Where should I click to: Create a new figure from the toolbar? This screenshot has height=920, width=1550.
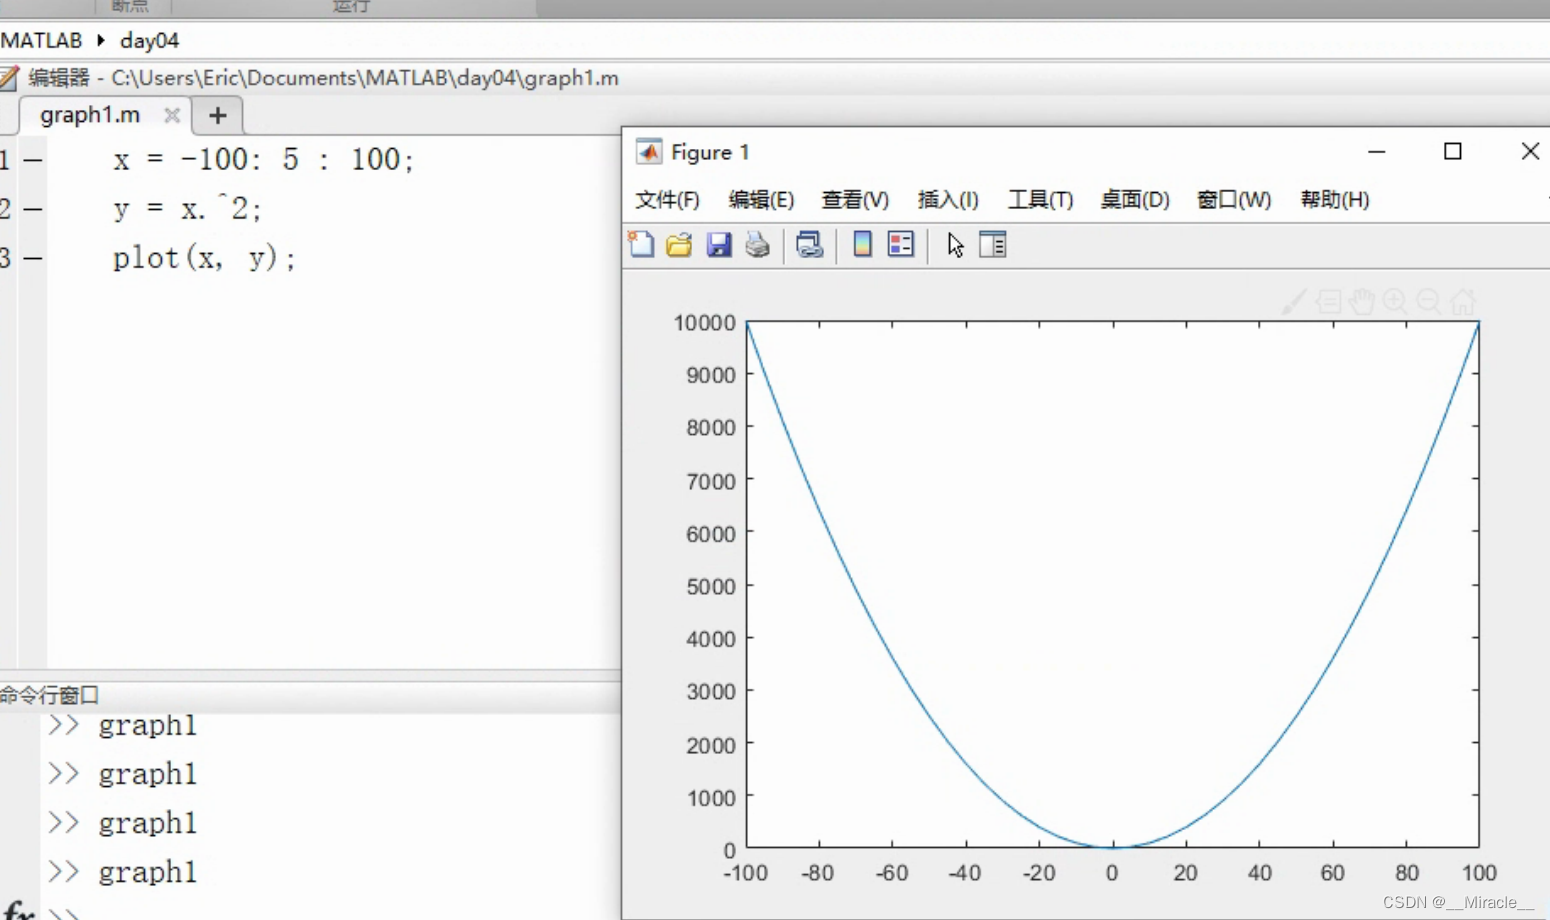(x=641, y=244)
